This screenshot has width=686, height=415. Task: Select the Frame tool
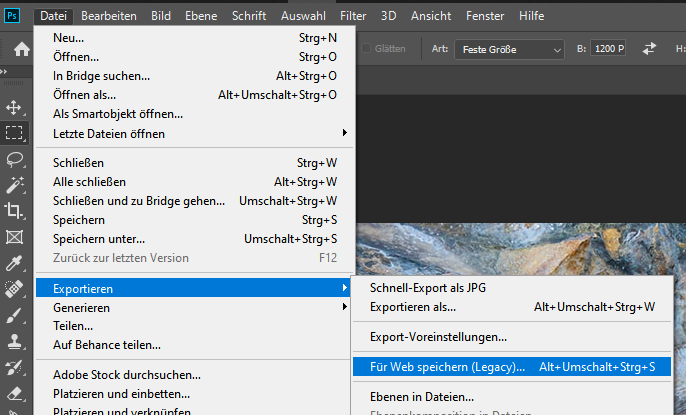click(14, 237)
